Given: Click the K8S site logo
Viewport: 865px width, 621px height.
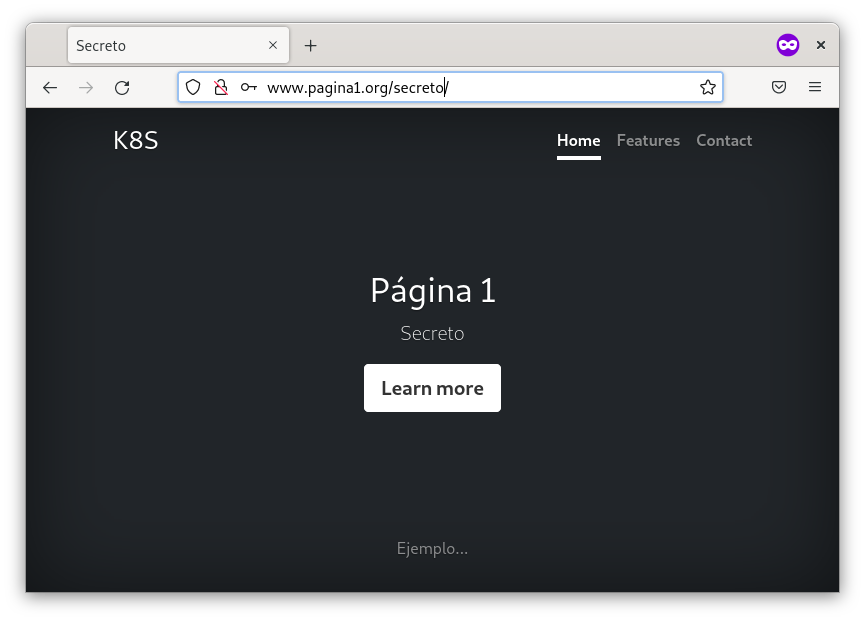Looking at the screenshot, I should click(x=136, y=141).
